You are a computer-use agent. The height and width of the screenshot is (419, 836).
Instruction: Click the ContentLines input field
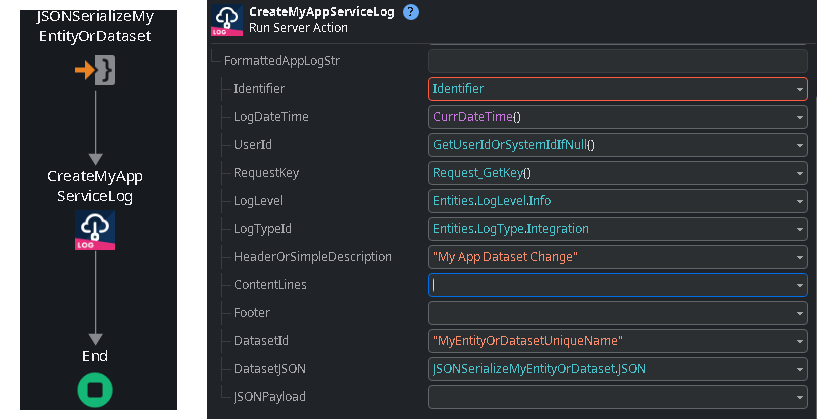click(x=617, y=285)
